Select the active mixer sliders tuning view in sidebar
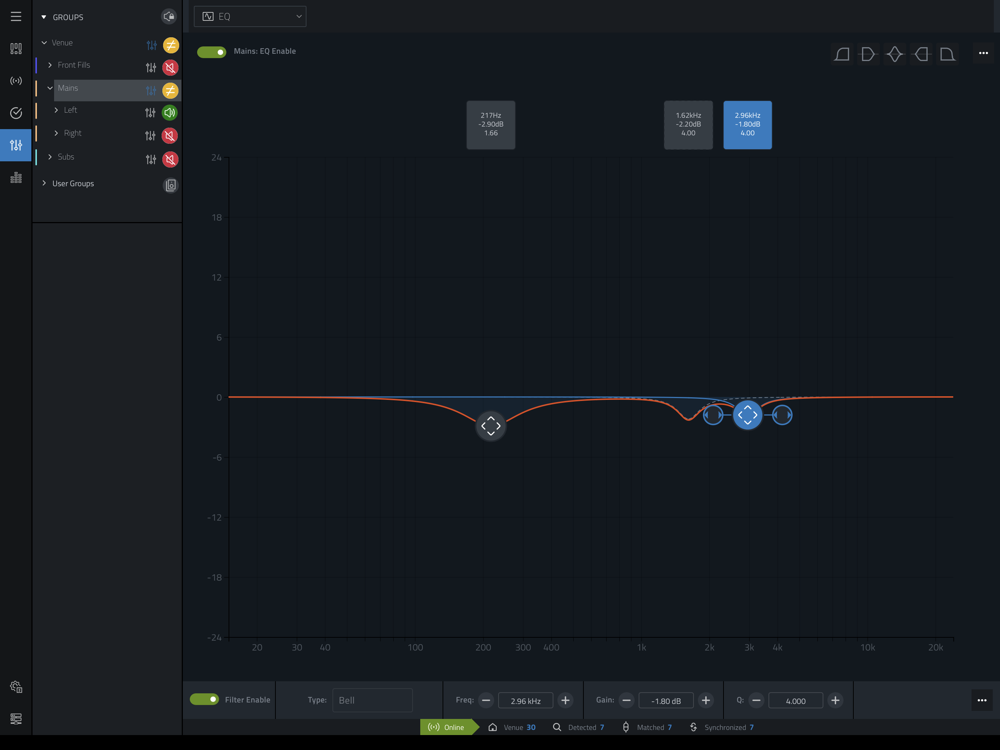Viewport: 1000px width, 750px height. [16, 145]
